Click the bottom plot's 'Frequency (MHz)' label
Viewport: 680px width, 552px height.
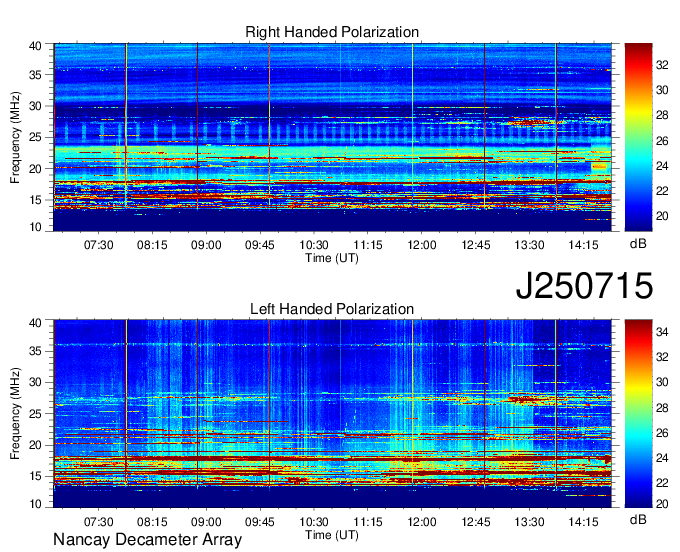15,414
